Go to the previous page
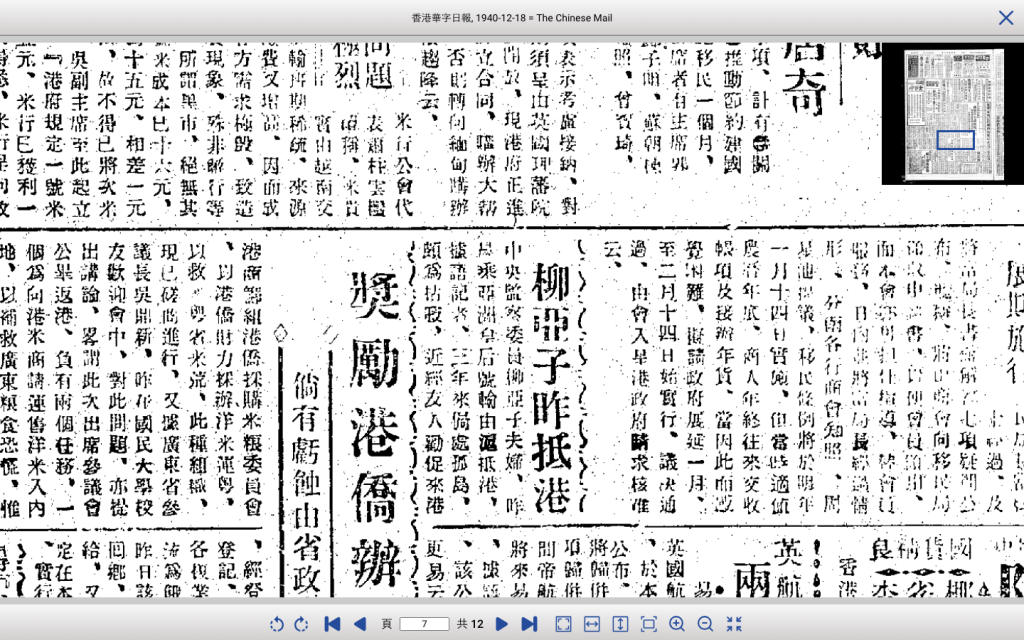Image resolution: width=1024 pixels, height=640 pixels. pos(360,624)
